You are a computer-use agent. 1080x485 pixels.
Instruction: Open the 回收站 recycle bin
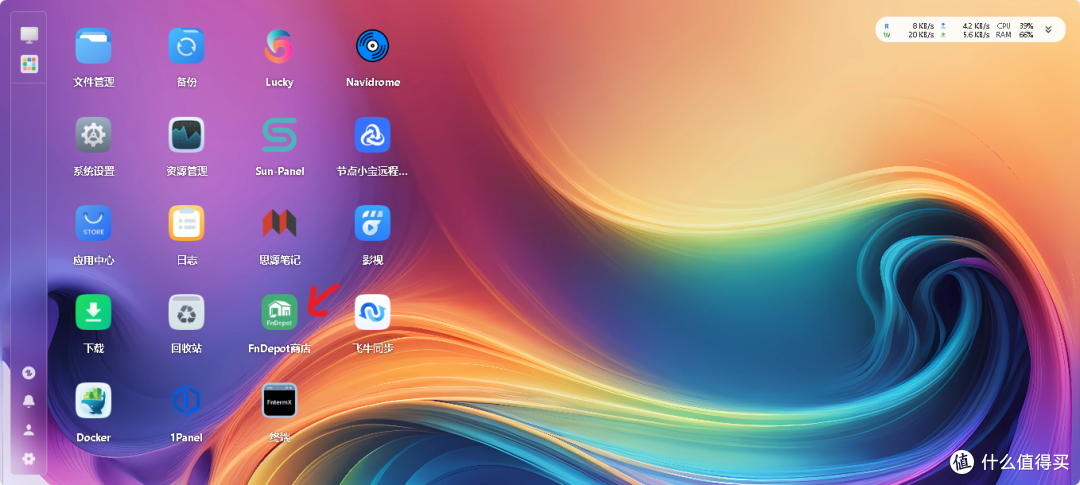(186, 312)
